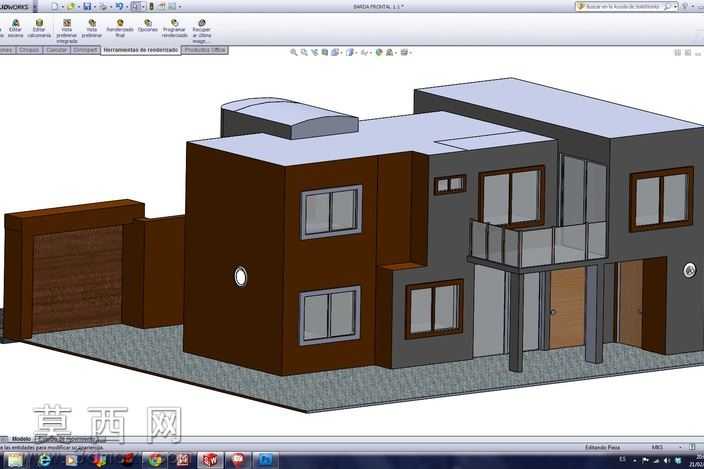Viewport: 704px width, 469px height.
Task: Open the View settings dropdown arrow
Action: tap(410, 53)
